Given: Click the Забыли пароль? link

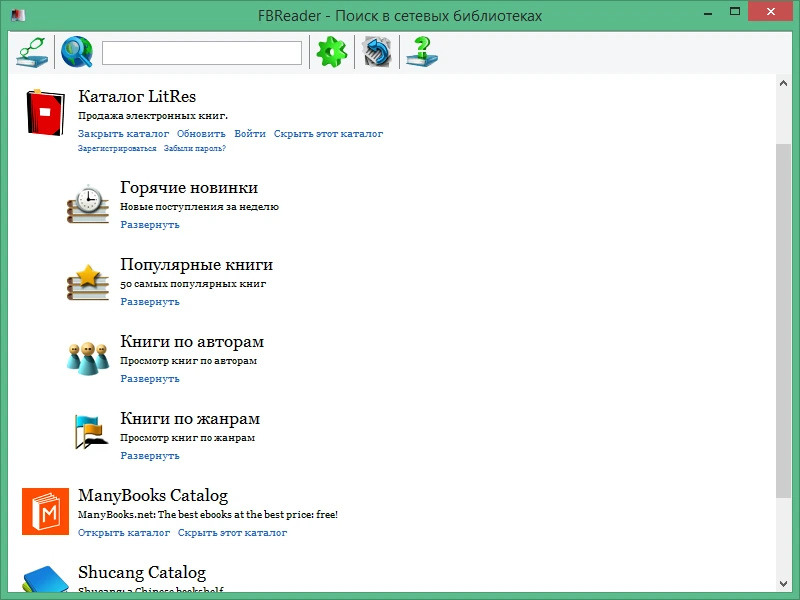Looking at the screenshot, I should [x=194, y=148].
